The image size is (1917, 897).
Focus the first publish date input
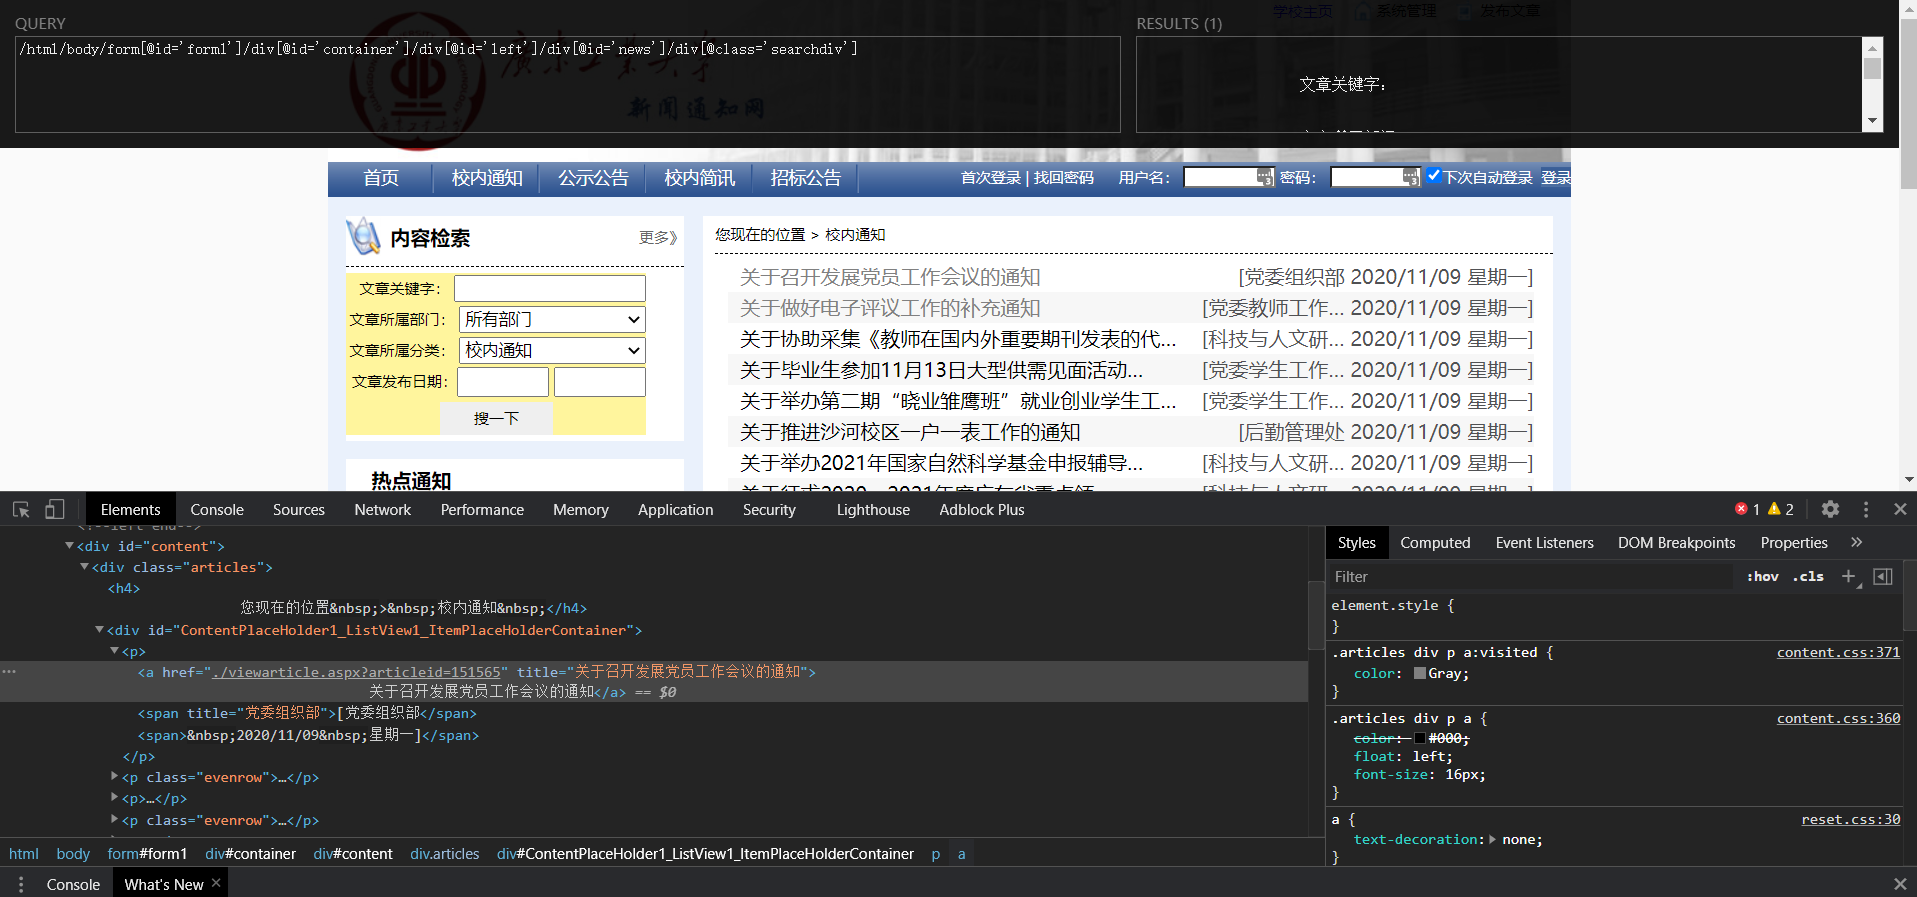(x=503, y=382)
